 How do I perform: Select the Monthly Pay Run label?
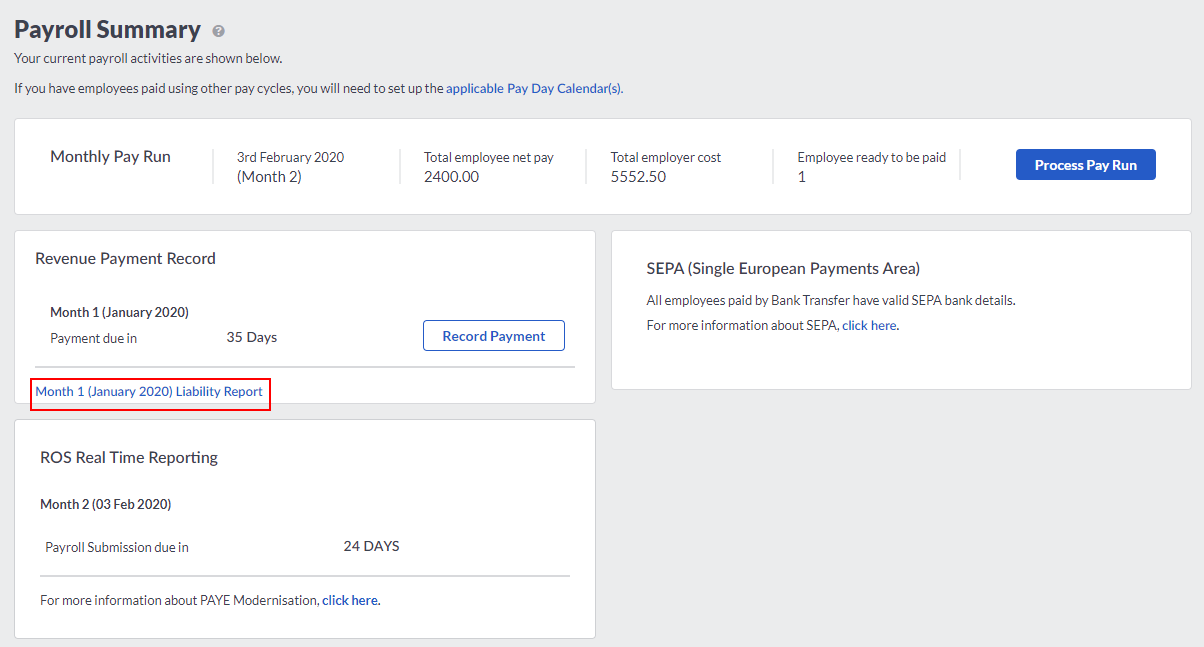[x=110, y=157]
